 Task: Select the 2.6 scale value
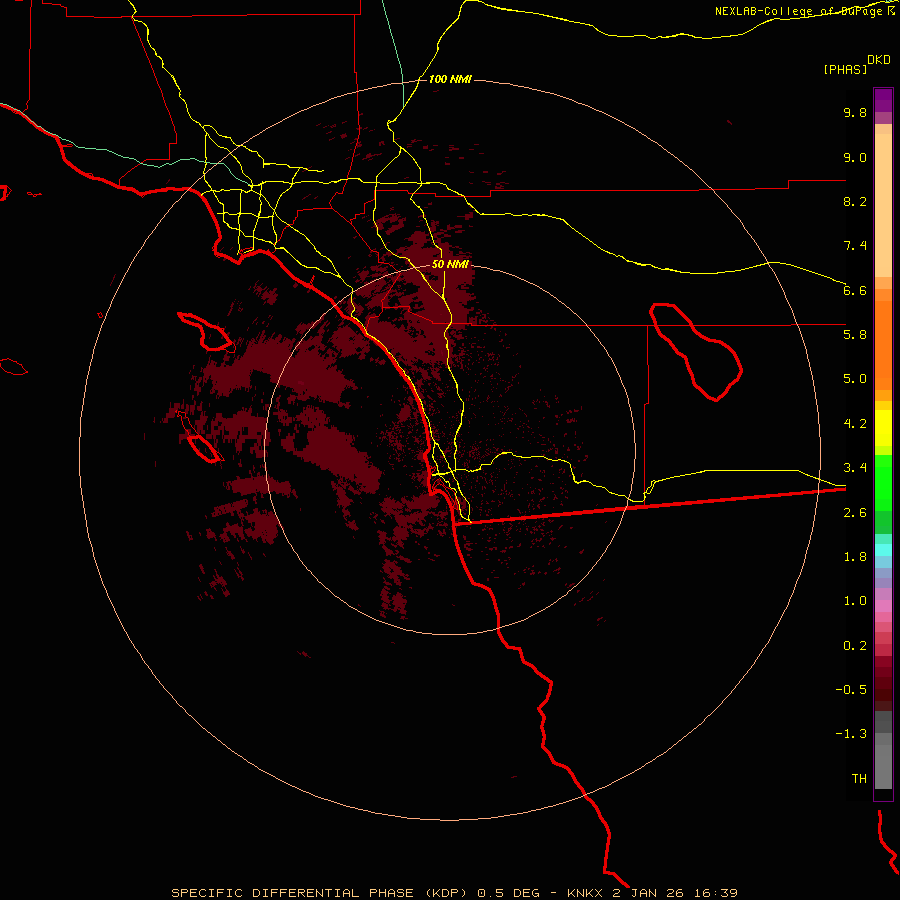[855, 513]
